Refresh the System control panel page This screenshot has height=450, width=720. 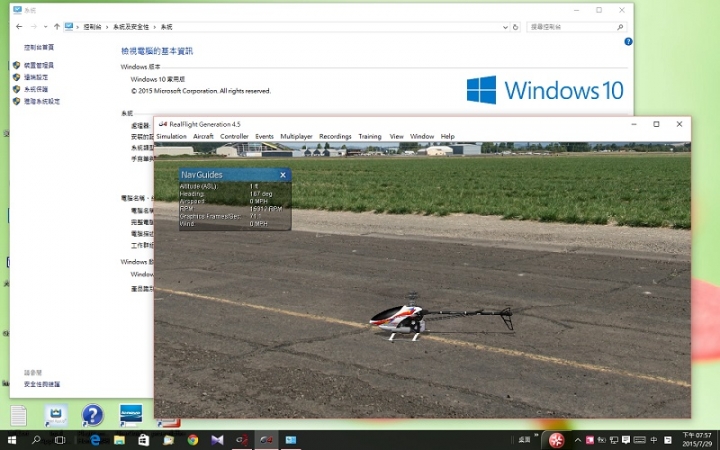(x=515, y=27)
